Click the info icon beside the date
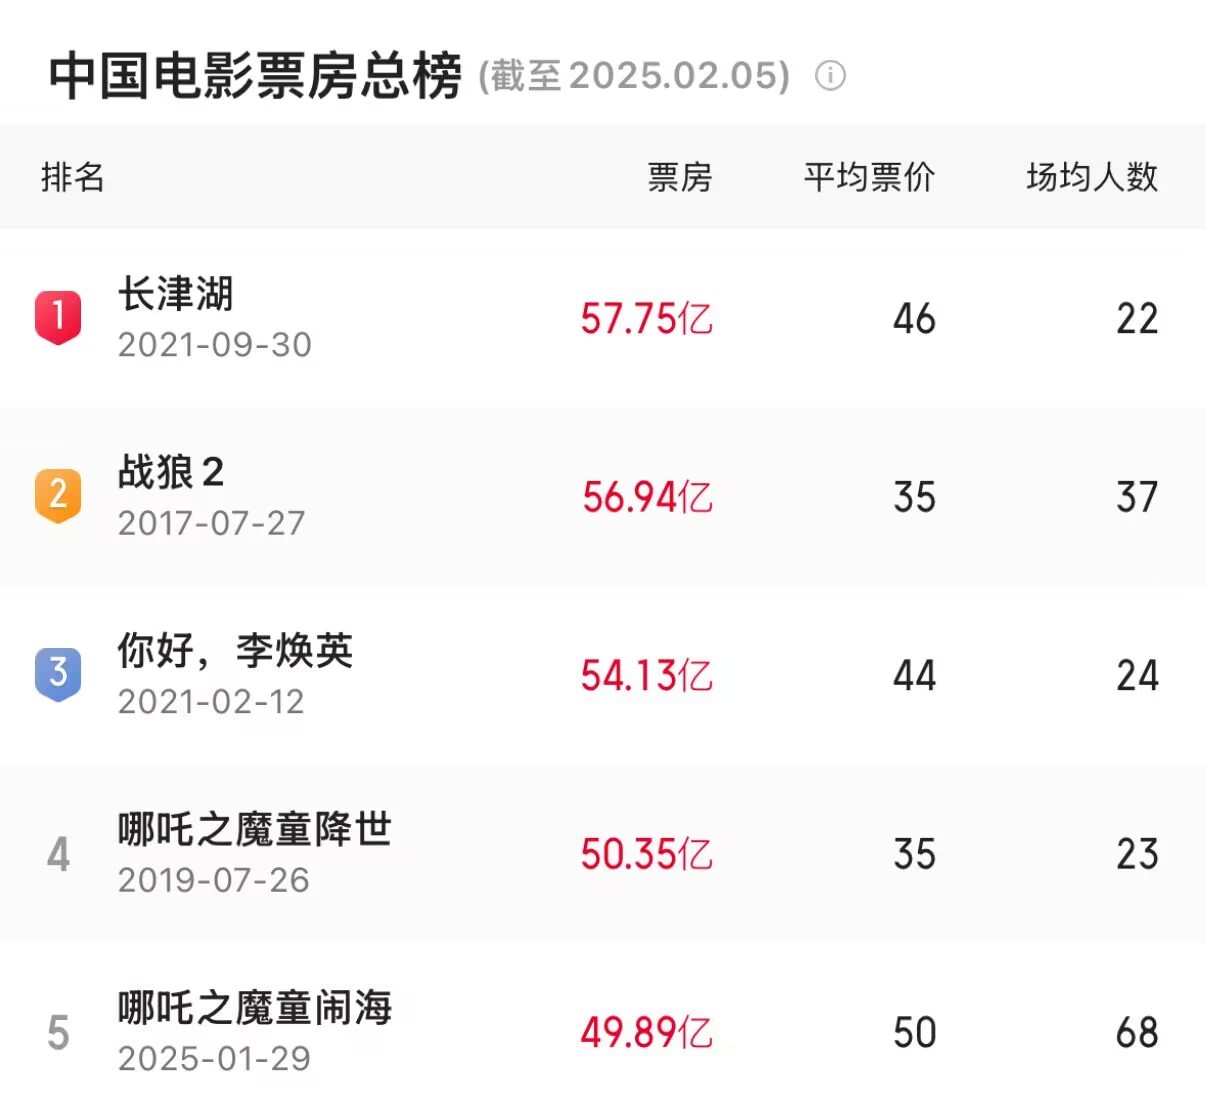 click(x=830, y=76)
